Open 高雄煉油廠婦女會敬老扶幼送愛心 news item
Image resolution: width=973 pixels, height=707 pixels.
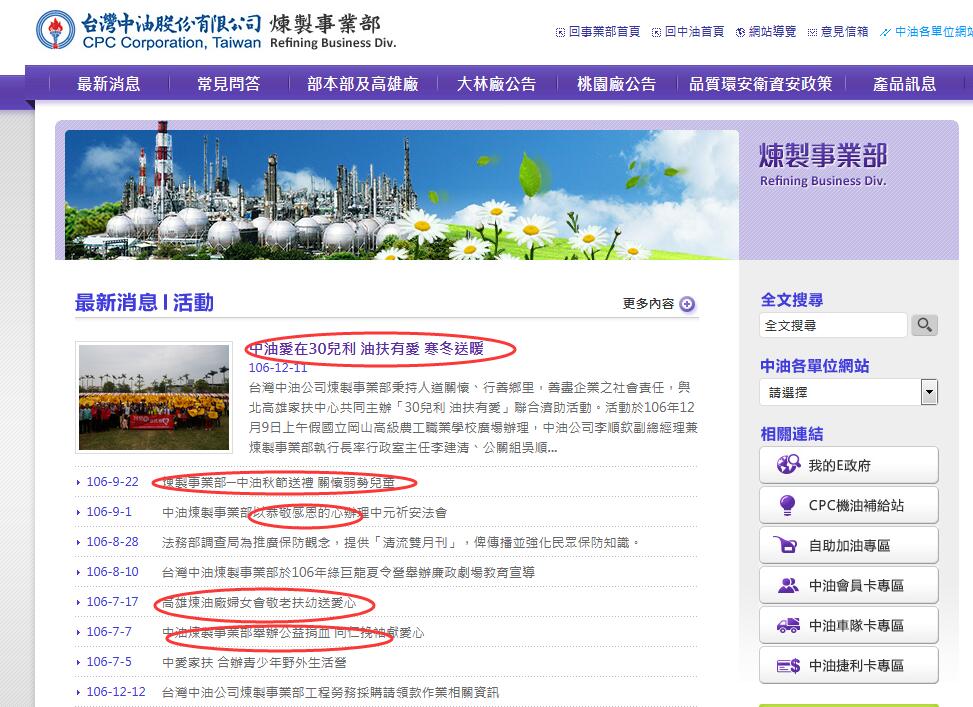[259, 603]
